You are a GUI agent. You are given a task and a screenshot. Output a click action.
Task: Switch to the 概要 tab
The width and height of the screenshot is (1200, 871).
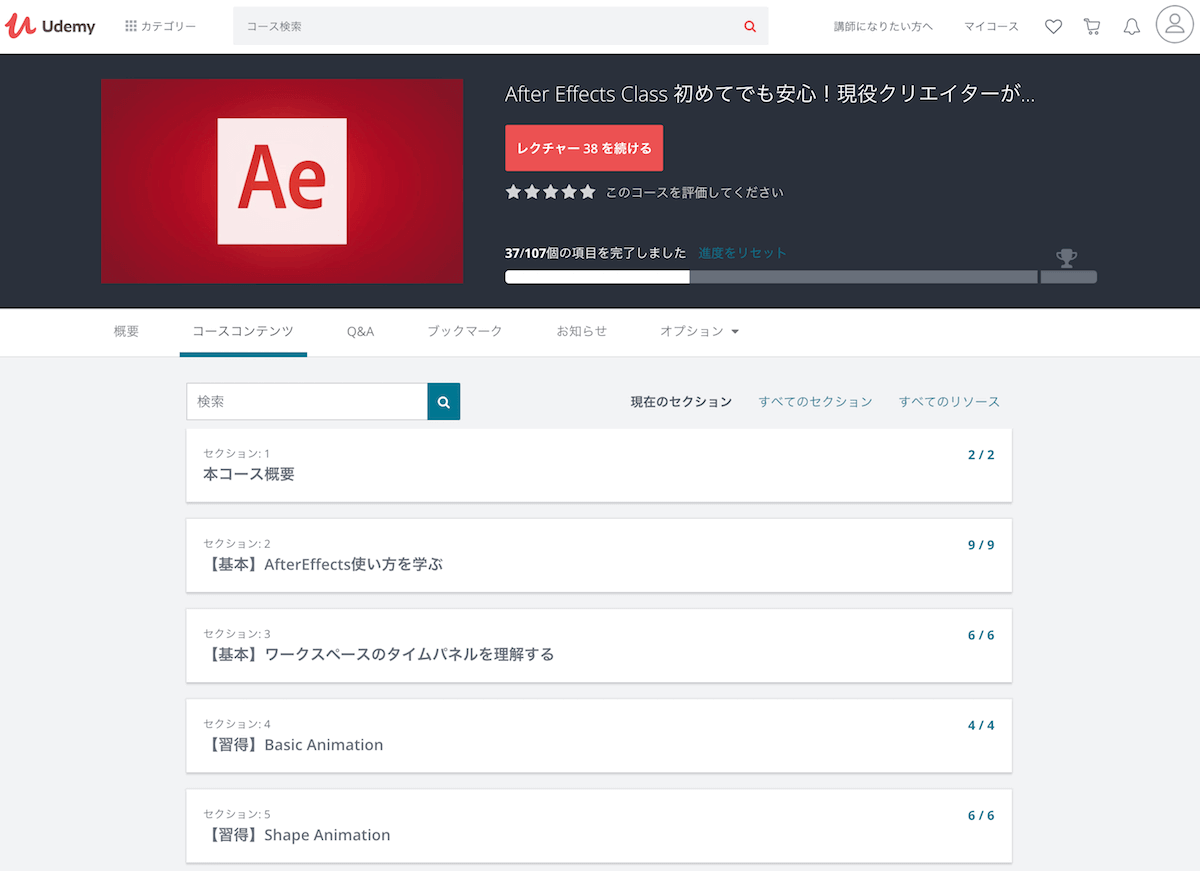click(126, 331)
